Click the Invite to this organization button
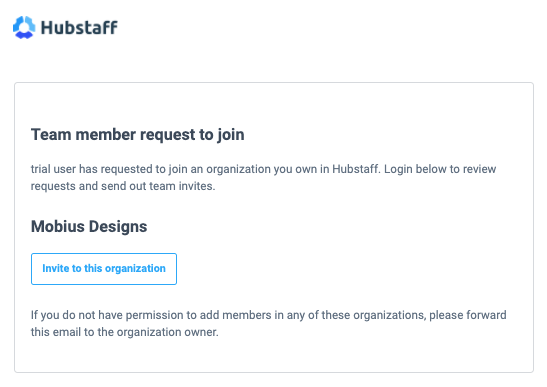 (104, 269)
